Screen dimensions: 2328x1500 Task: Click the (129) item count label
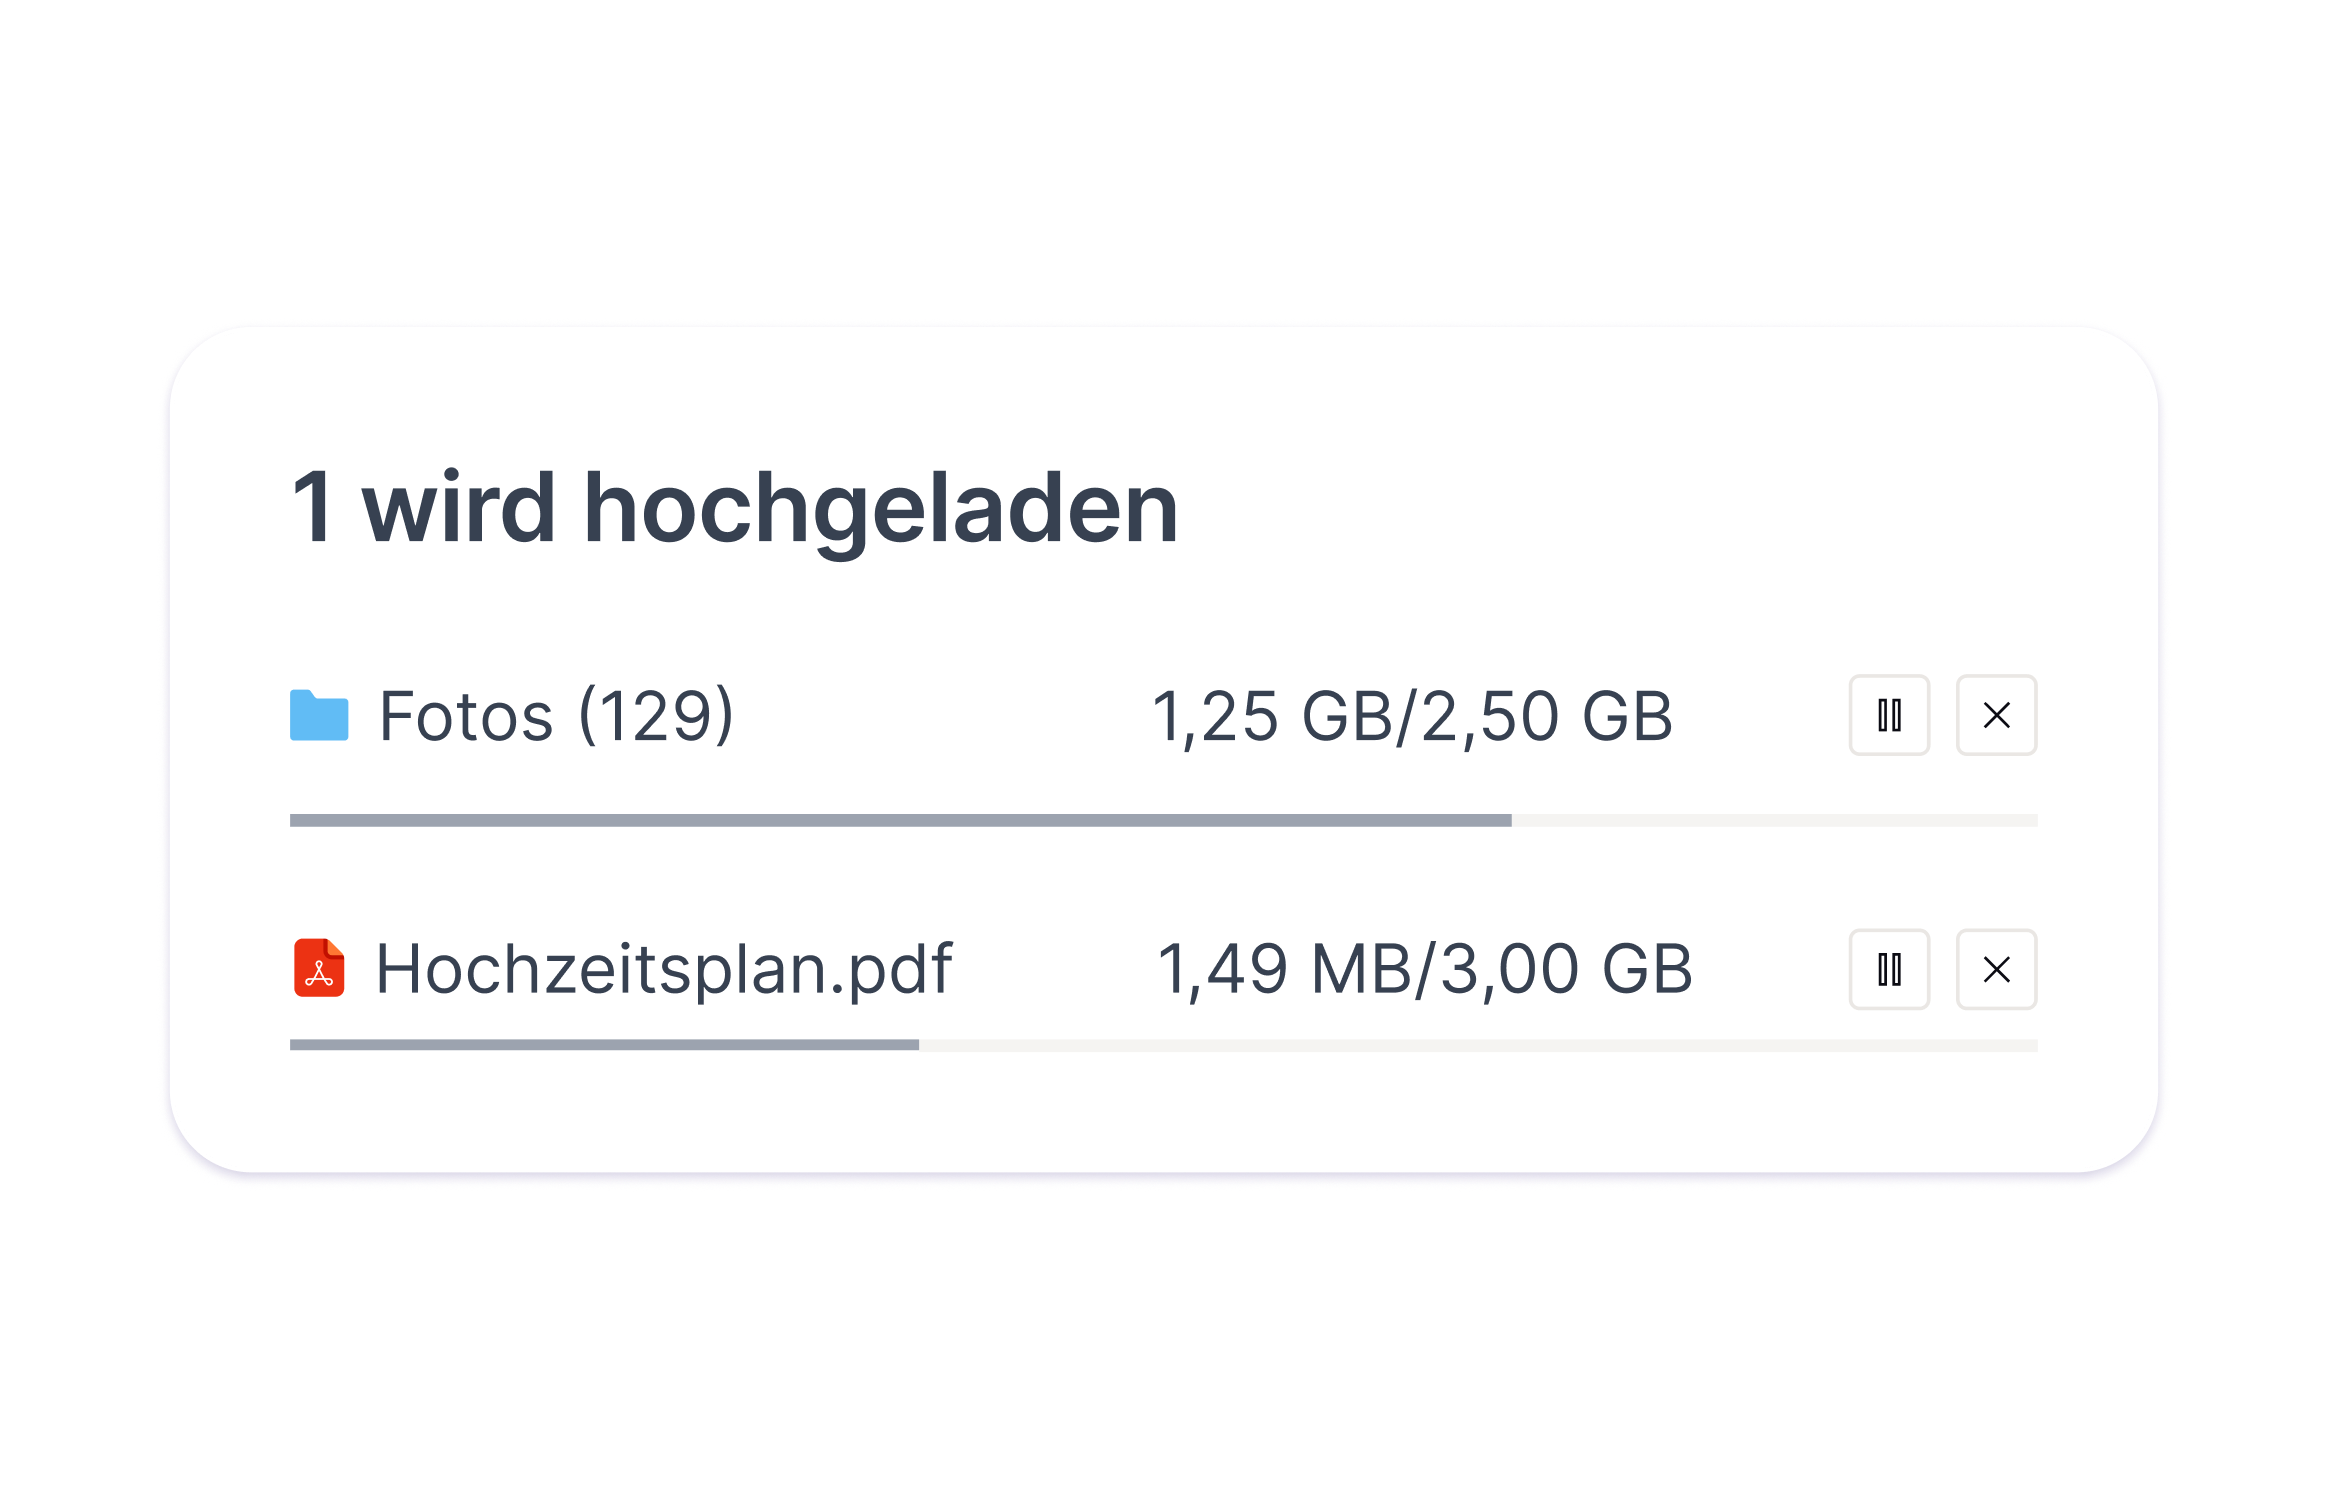click(x=656, y=716)
